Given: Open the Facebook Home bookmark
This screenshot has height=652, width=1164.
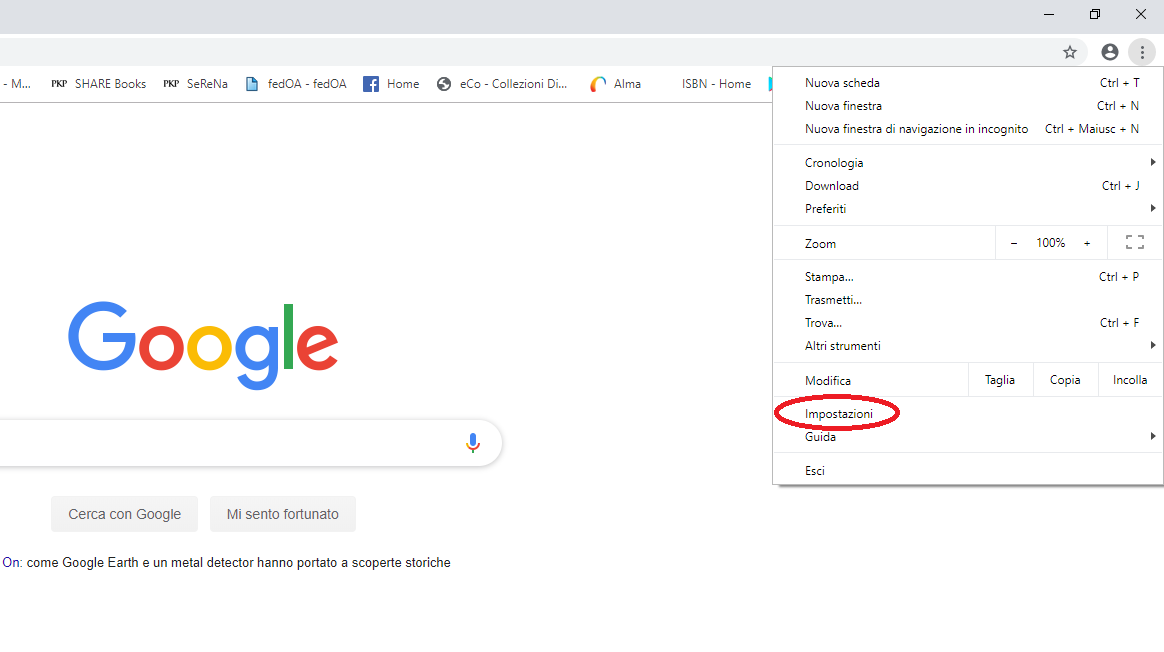Looking at the screenshot, I should coord(391,84).
